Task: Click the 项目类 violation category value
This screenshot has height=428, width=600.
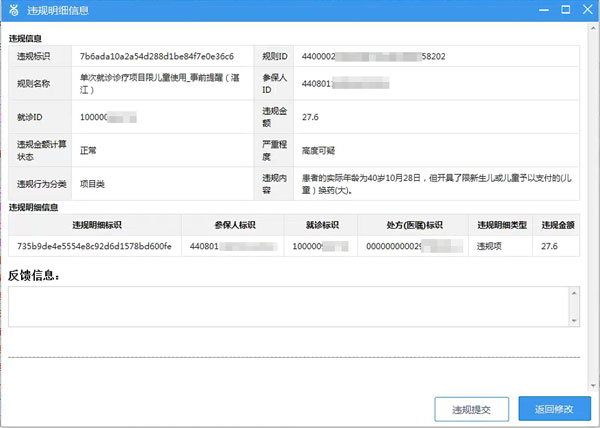Action: (x=95, y=183)
